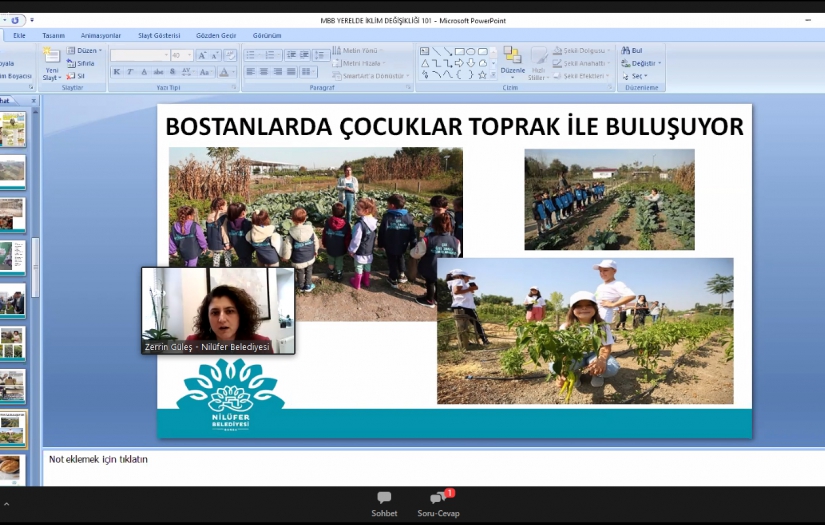Toggle bold (K) formatting

(x=117, y=72)
